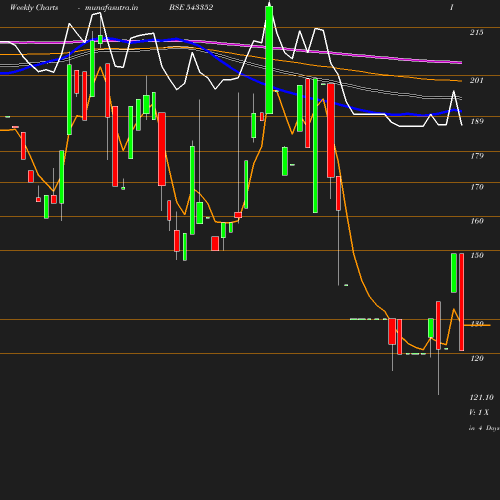Click the 'Weekly Charts' title text
Image resolution: width=500 pixels, height=500 pixels.
(x=34, y=7)
